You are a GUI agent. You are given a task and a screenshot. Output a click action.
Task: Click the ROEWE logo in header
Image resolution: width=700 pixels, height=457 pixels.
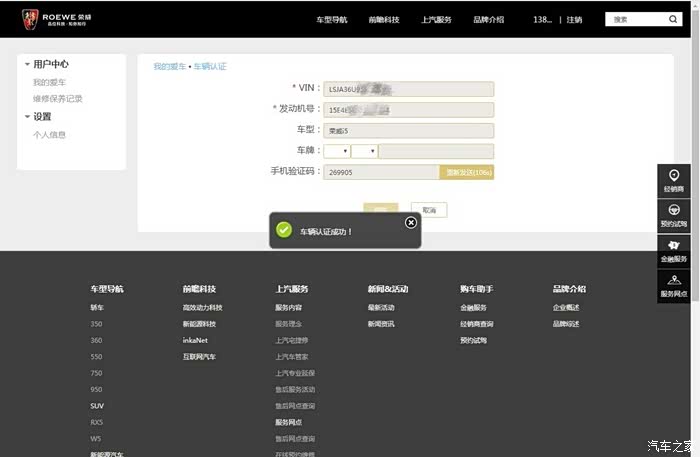pyautogui.click(x=50, y=19)
